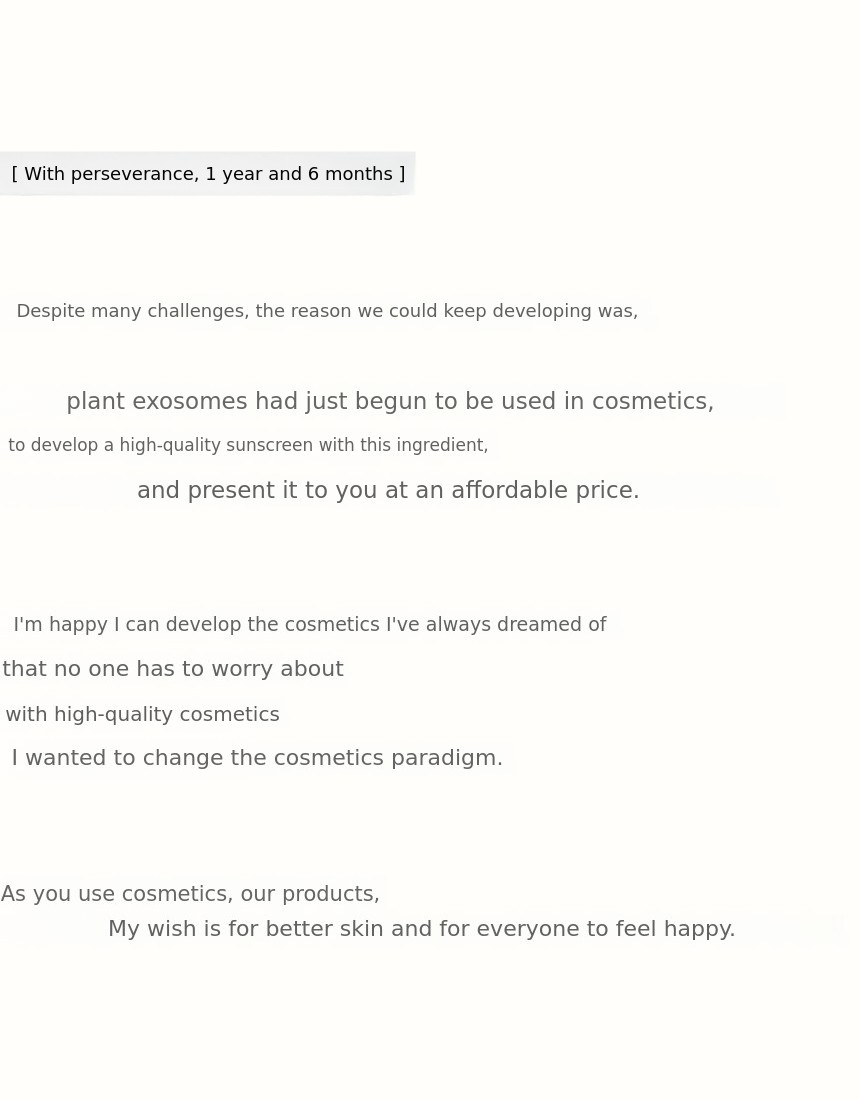This screenshot has height=1100, width=860.
Task: Click the "that no one has to worry about" text
Action: [x=173, y=669]
